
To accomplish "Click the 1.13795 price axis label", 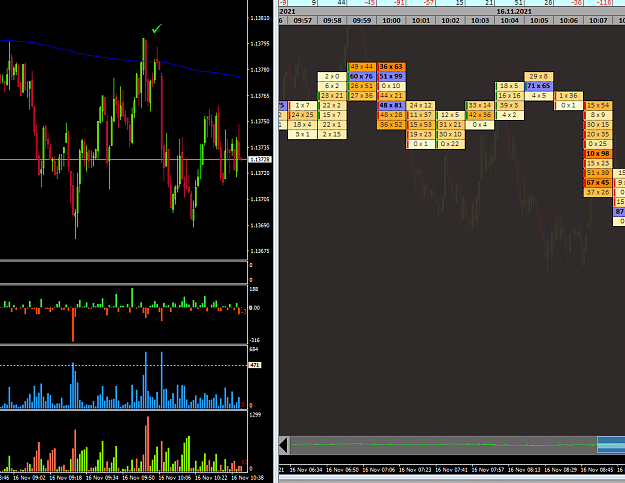I will [x=259, y=44].
